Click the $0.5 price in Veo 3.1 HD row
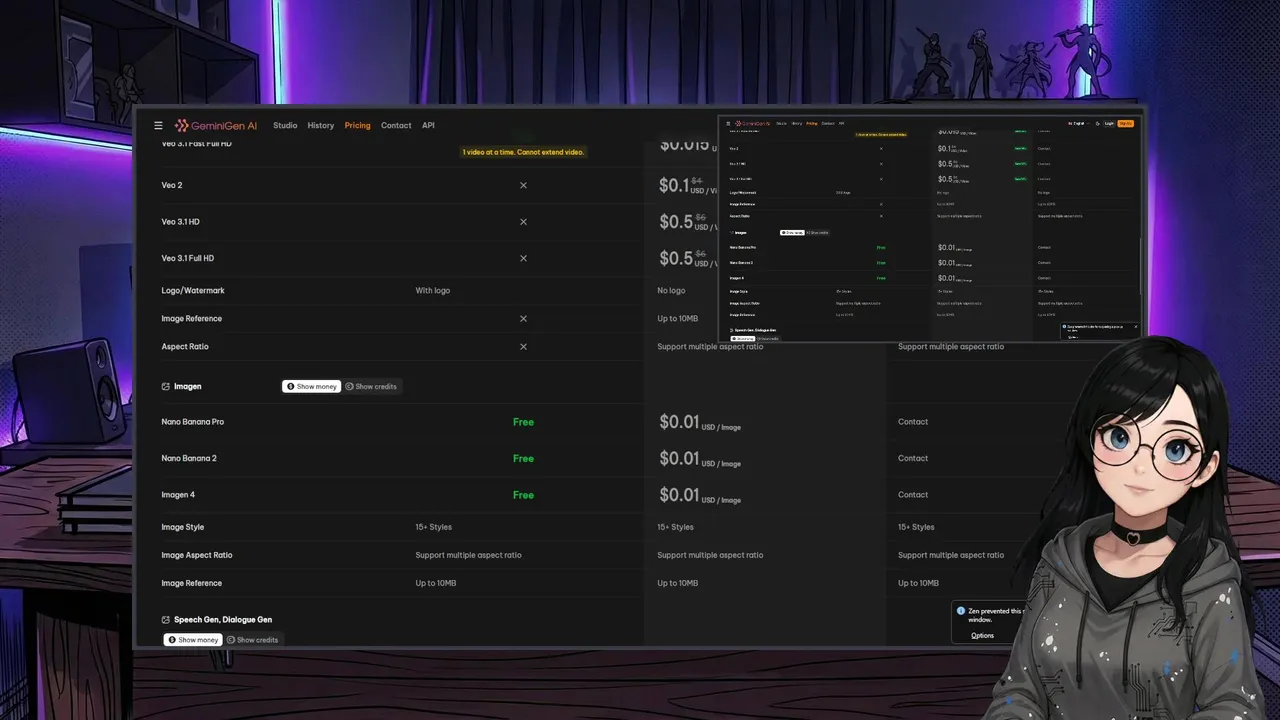The width and height of the screenshot is (1280, 720). 676,221
